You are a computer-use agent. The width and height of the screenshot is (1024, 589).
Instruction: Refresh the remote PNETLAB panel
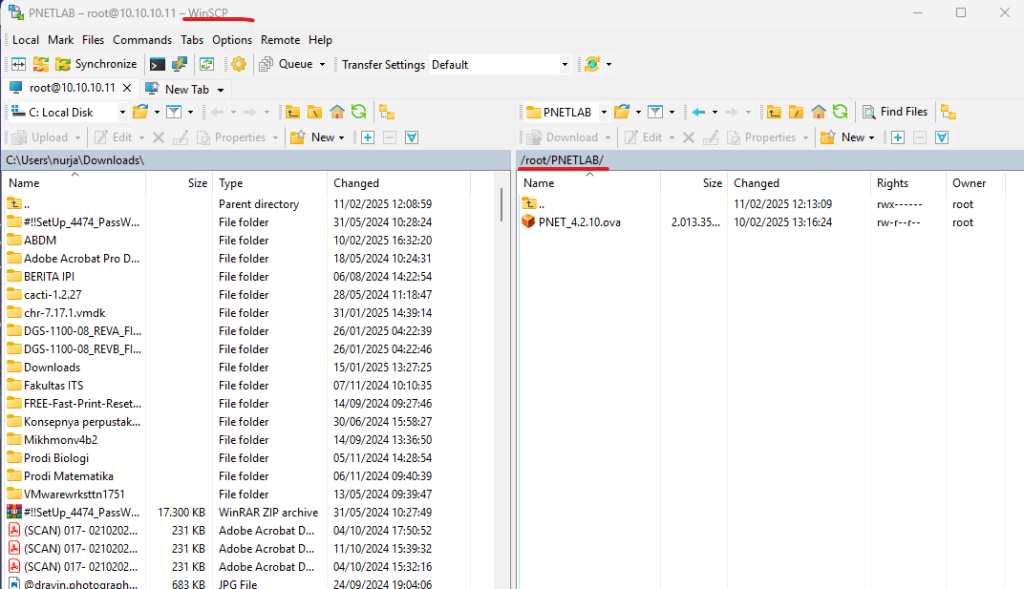pyautogui.click(x=840, y=112)
